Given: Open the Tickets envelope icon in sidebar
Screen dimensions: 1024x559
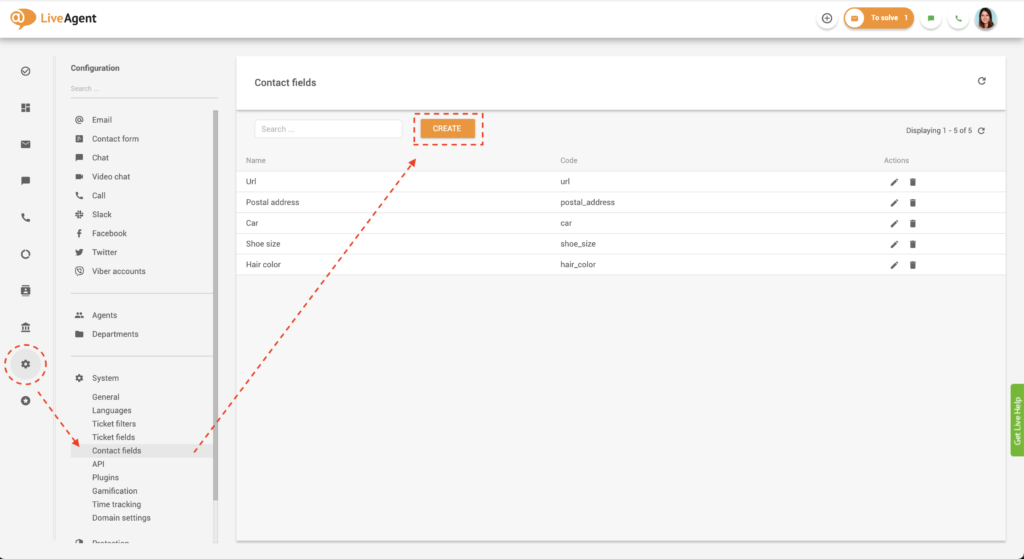Looking at the screenshot, I should pos(26,144).
